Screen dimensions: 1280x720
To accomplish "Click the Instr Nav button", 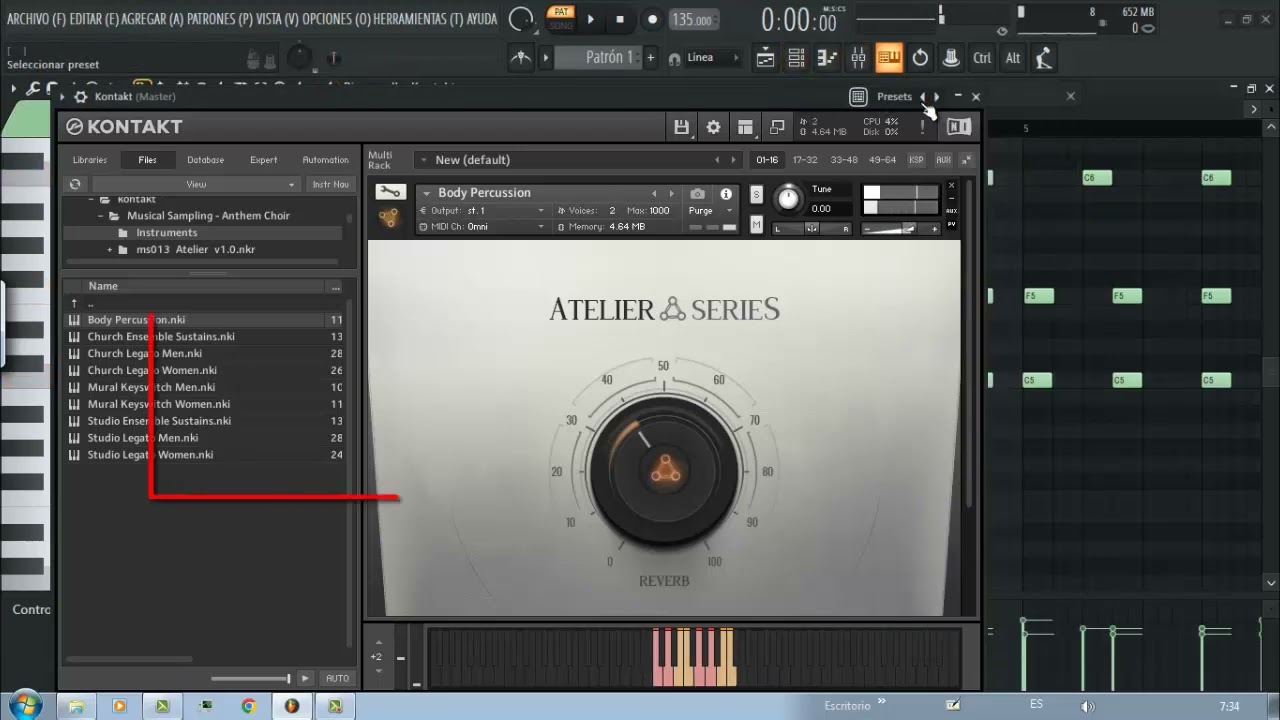I will pos(331,184).
